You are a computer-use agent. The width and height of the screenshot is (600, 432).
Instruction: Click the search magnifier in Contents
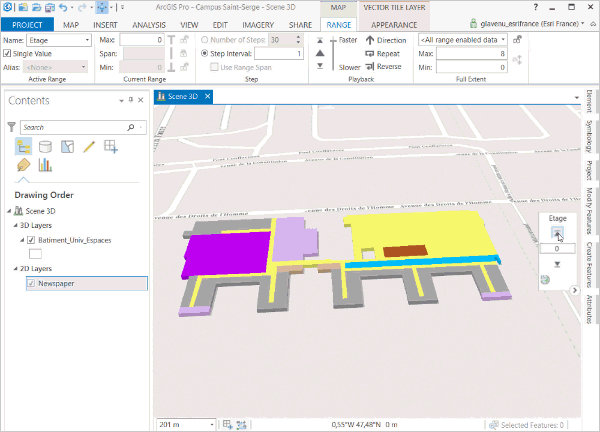[x=131, y=127]
